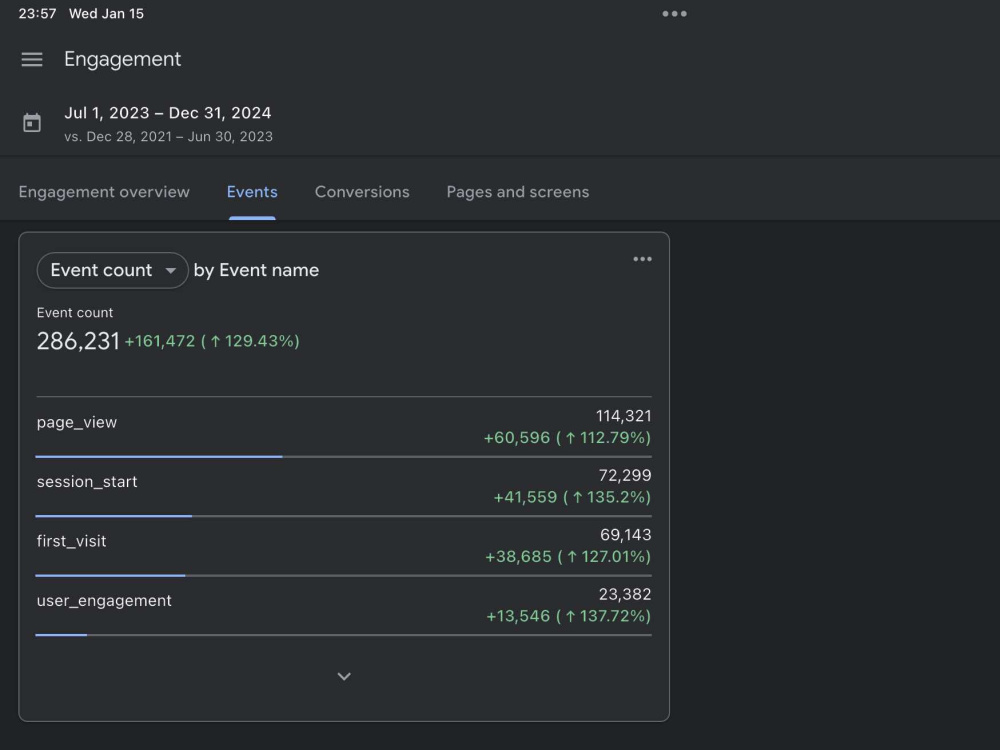The width and height of the screenshot is (1000, 750).
Task: Click the 'by Event name' label
Action: click(256, 270)
